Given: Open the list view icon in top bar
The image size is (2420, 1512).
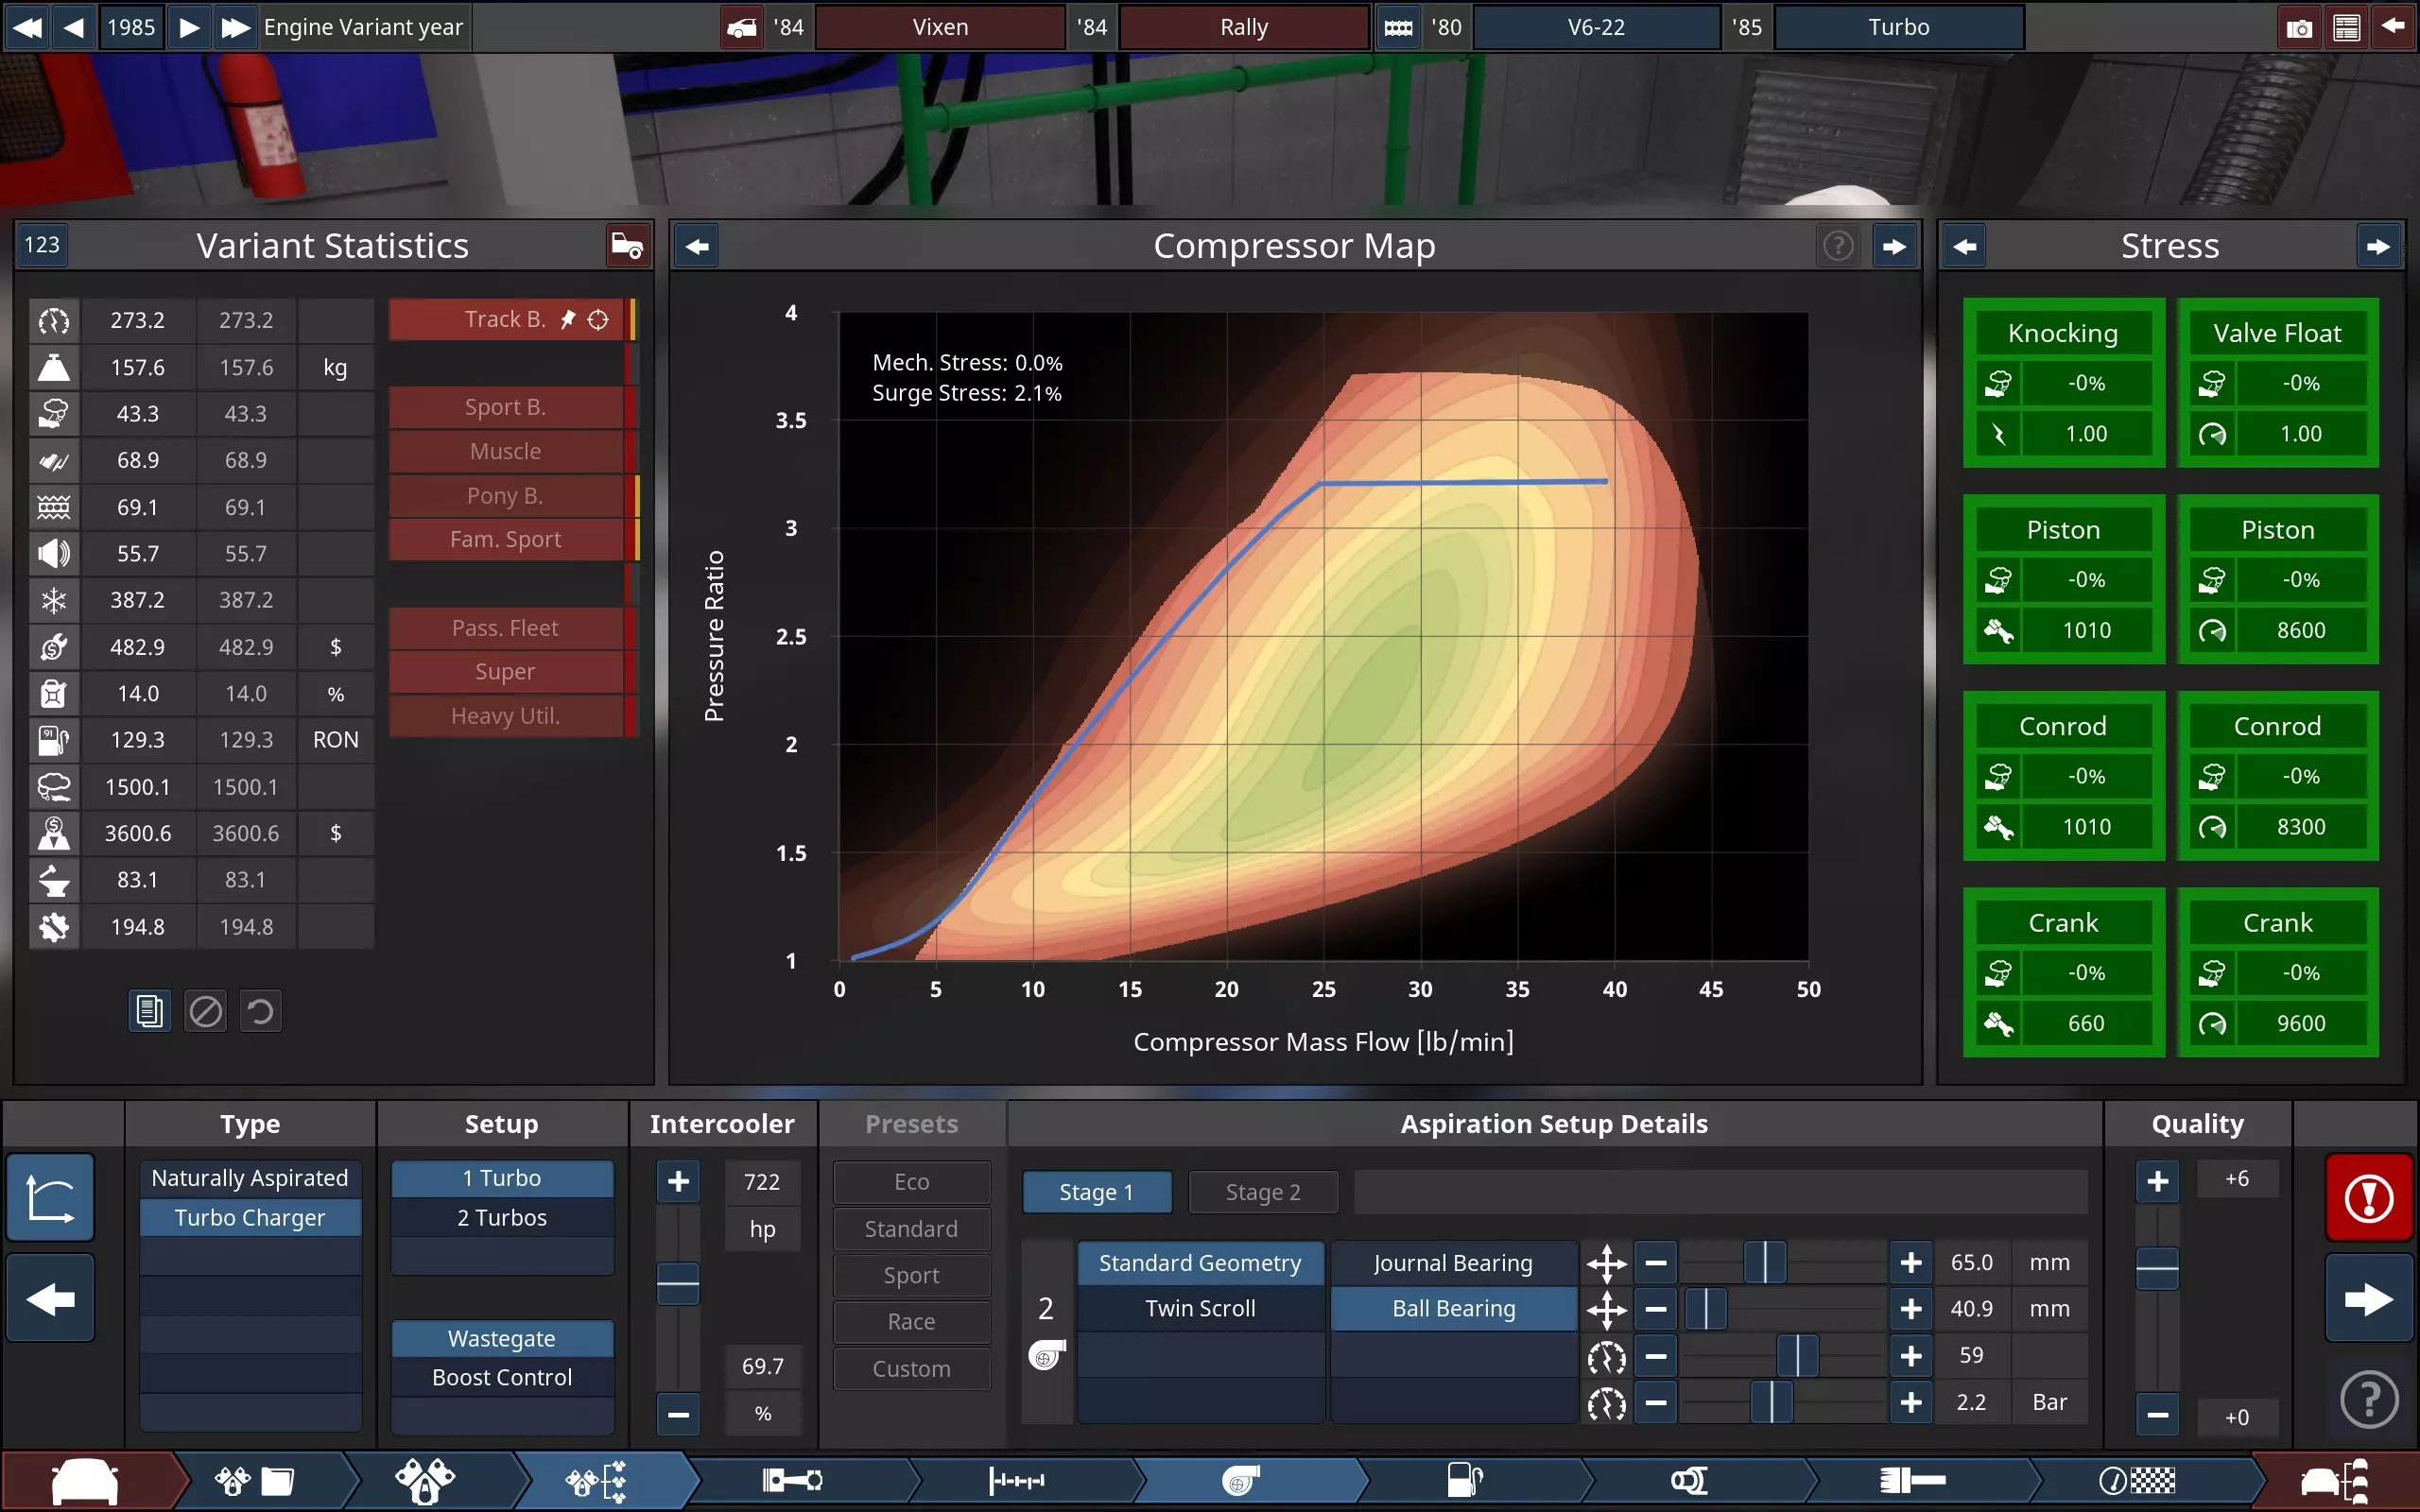Looking at the screenshot, I should click(2346, 28).
